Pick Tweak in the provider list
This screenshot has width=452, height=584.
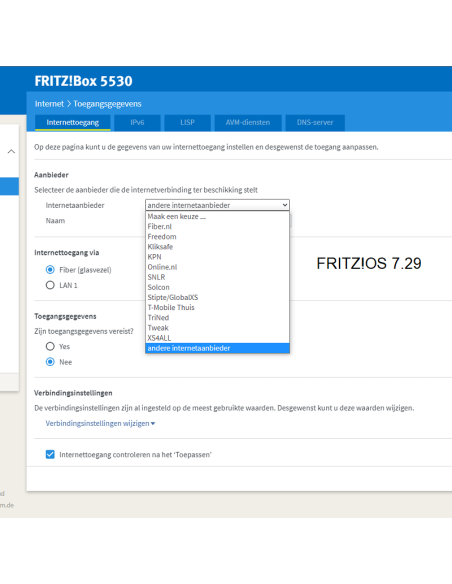(217, 328)
